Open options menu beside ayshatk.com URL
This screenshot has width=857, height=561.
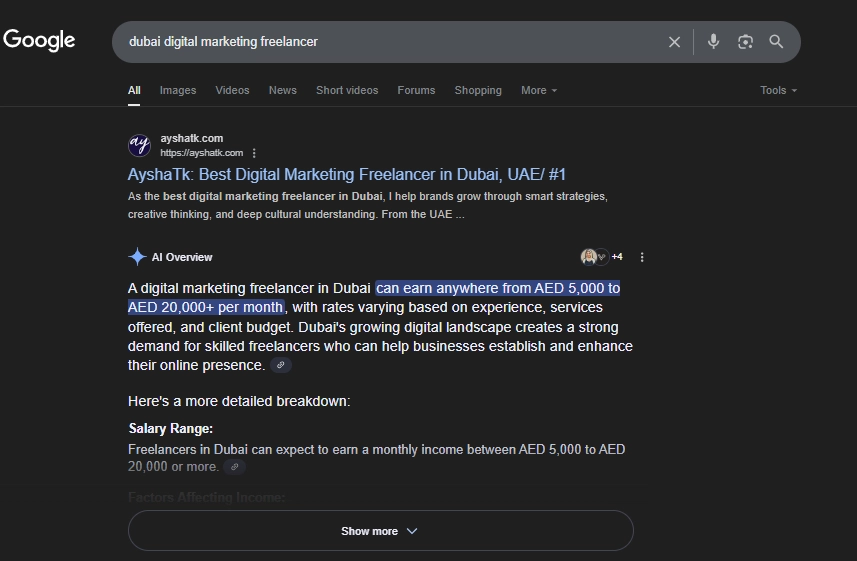[254, 153]
